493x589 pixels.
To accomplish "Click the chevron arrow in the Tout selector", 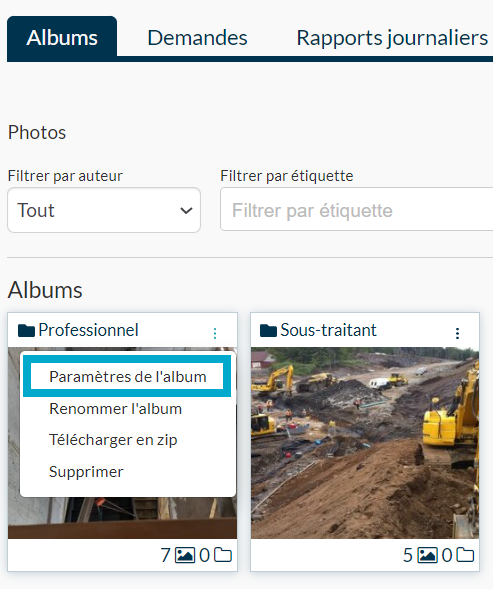I will tap(186, 210).
